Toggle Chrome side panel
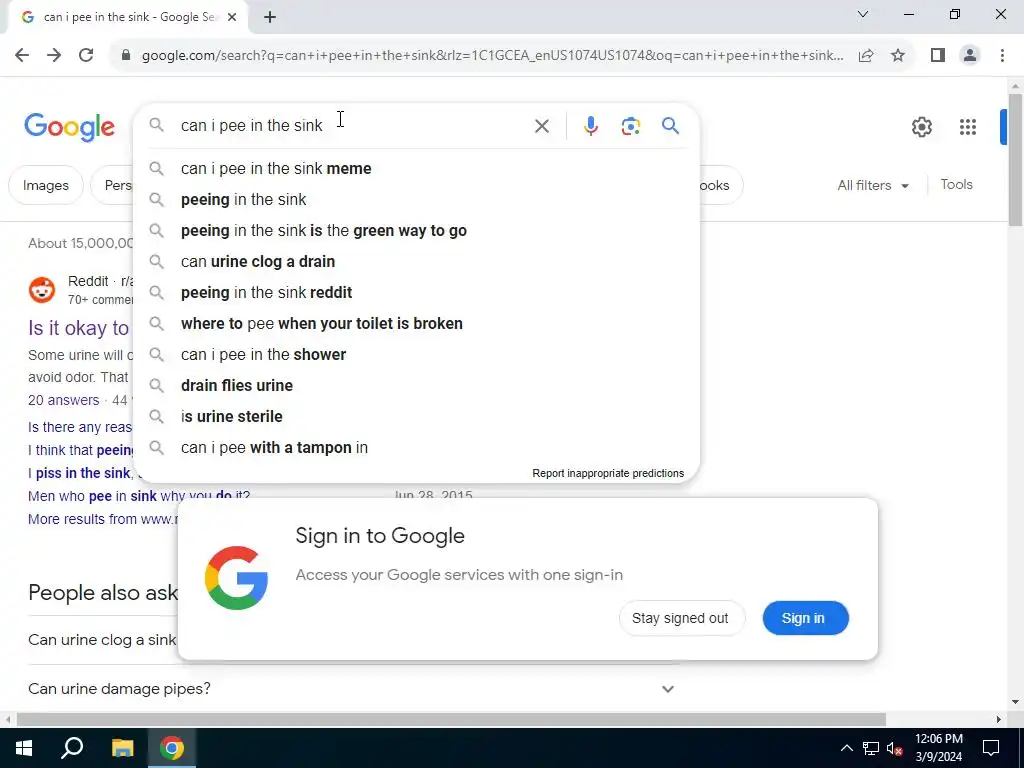The height and width of the screenshot is (768, 1024). (938, 56)
